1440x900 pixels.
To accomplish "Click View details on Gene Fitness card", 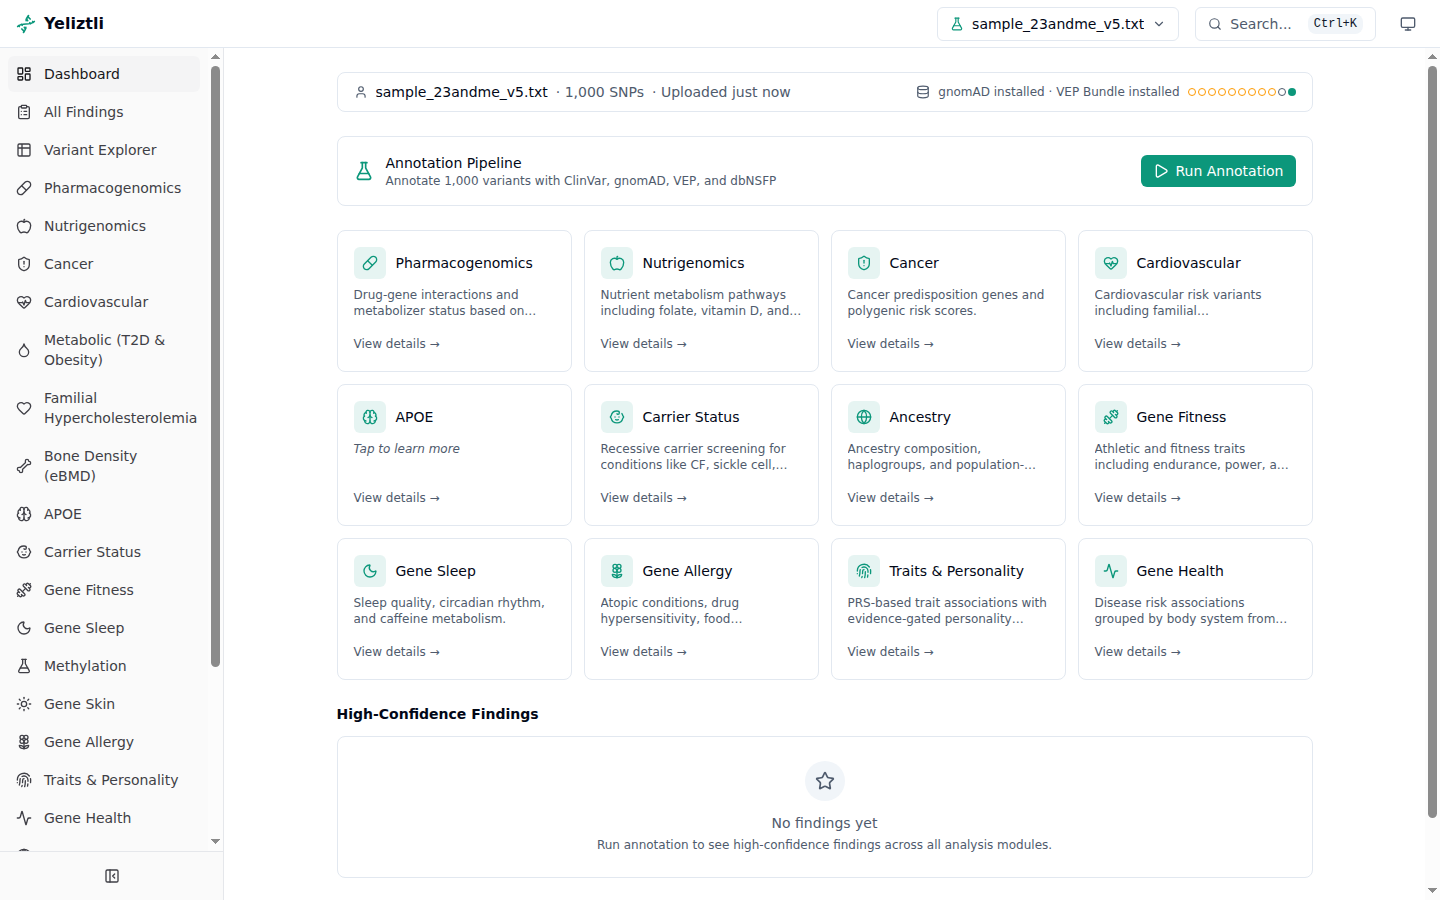I will [x=1138, y=498].
